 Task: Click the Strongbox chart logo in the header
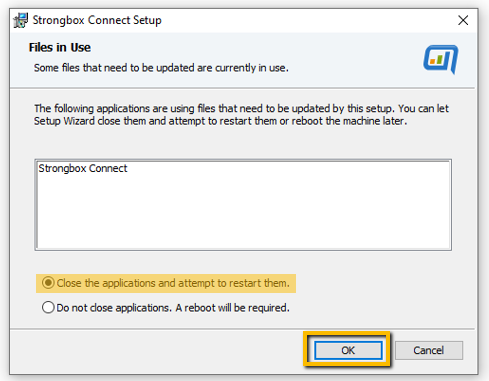click(x=441, y=59)
